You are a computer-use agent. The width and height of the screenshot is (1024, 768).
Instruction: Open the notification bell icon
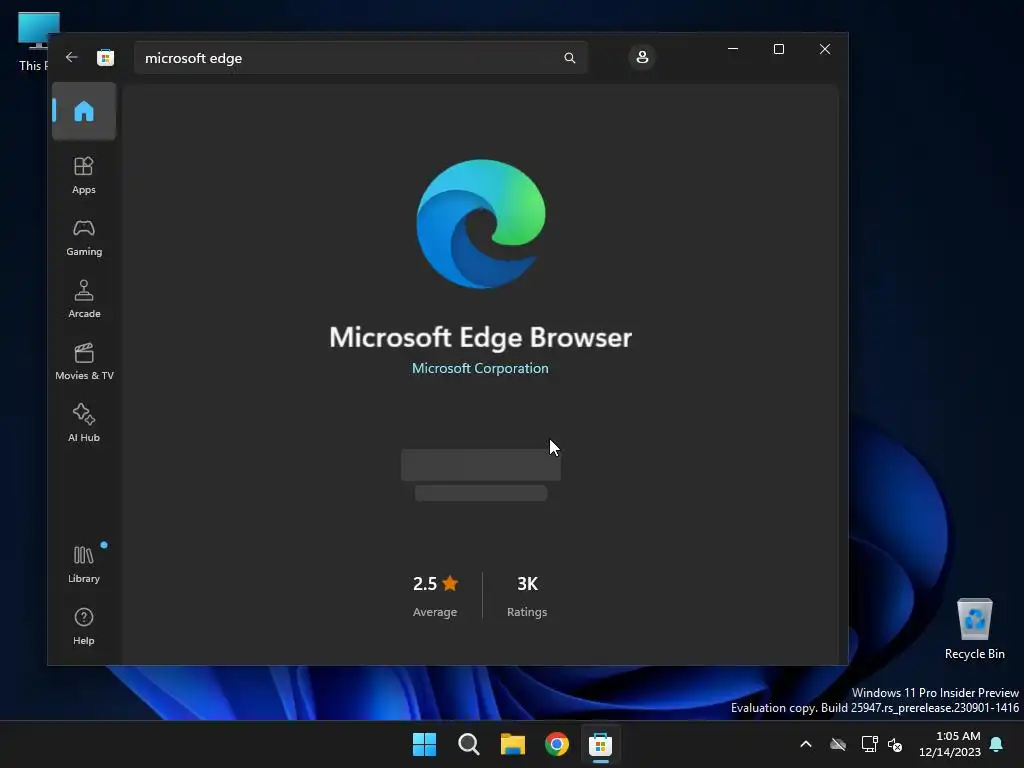997,744
